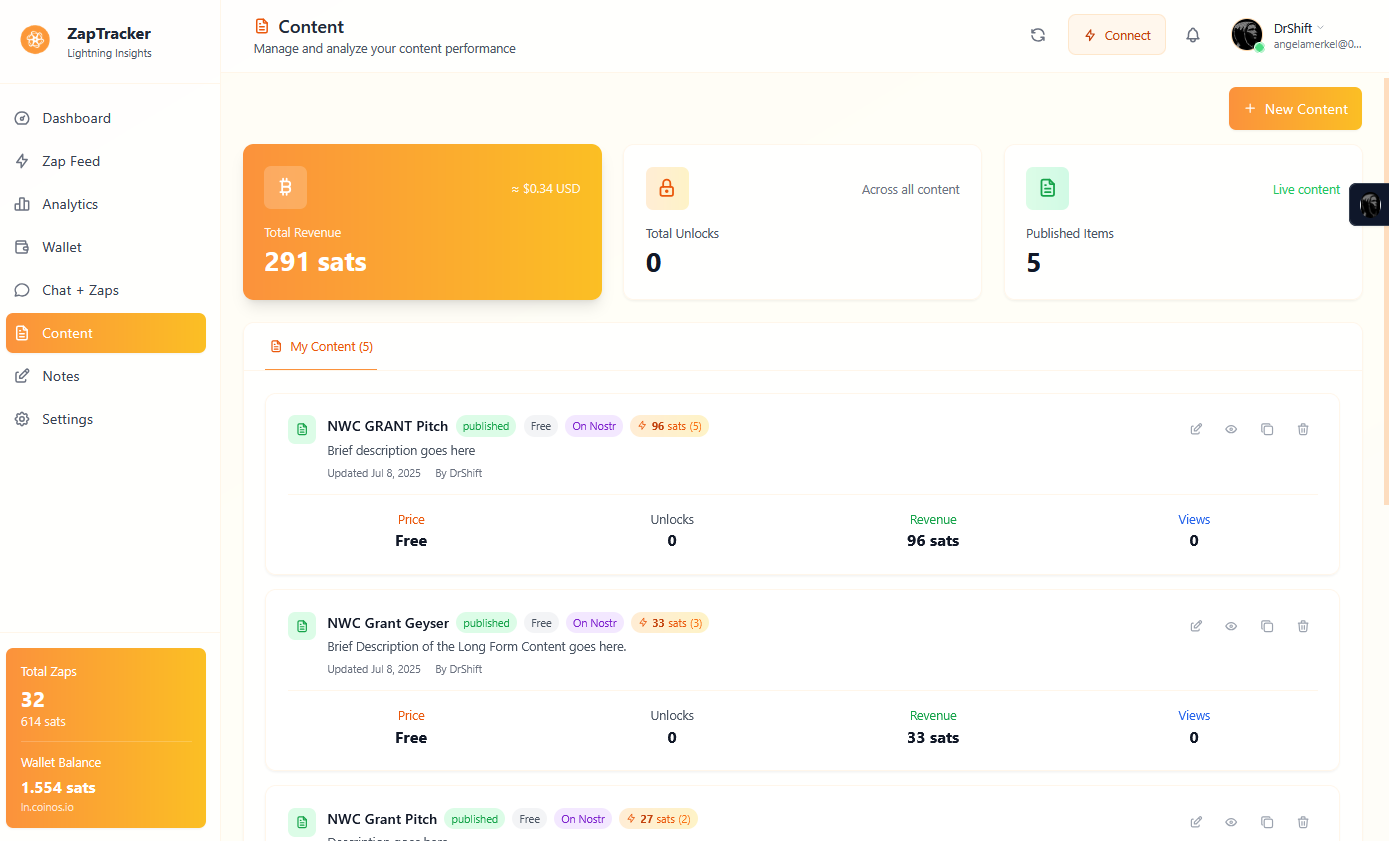Go to Settings in the sidebar
Viewport: 1389px width, 841px height.
[68, 418]
